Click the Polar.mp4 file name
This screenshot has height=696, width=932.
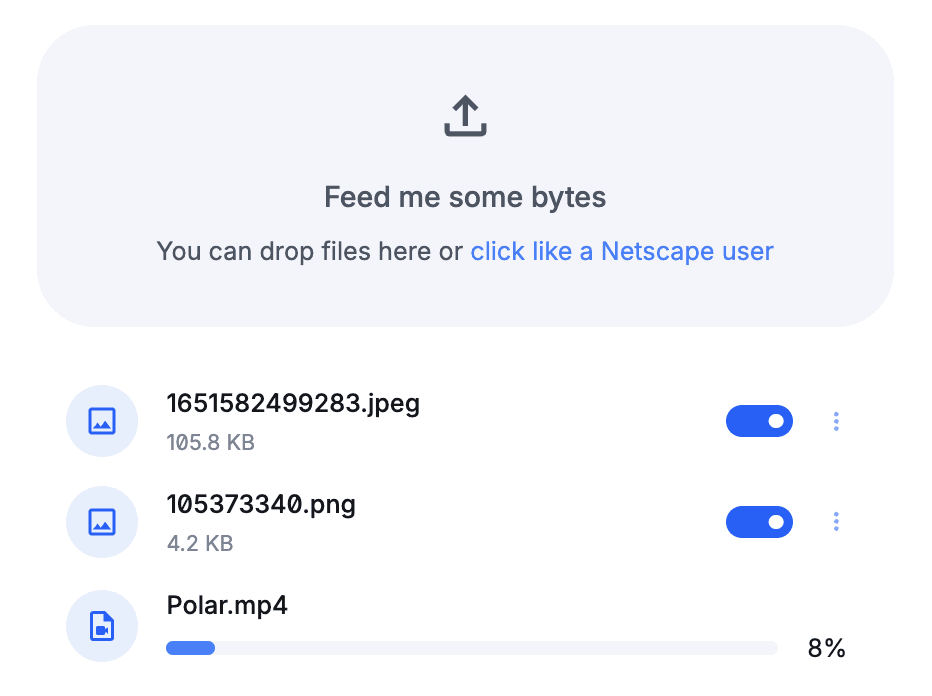[x=227, y=606]
